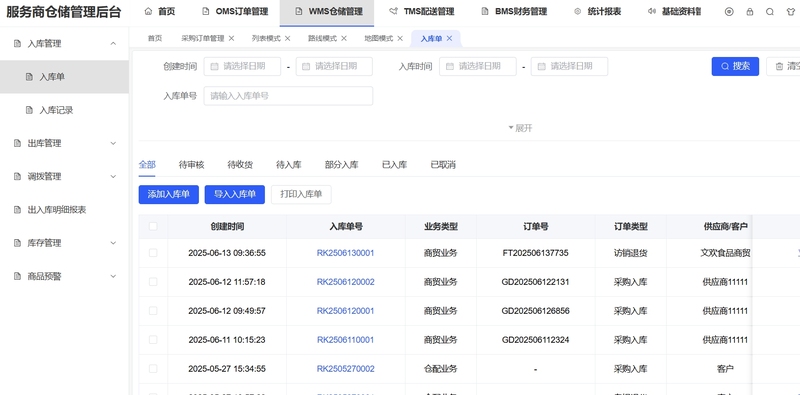
Task: Switch to the 待收货 status tab
Action: [240, 165]
